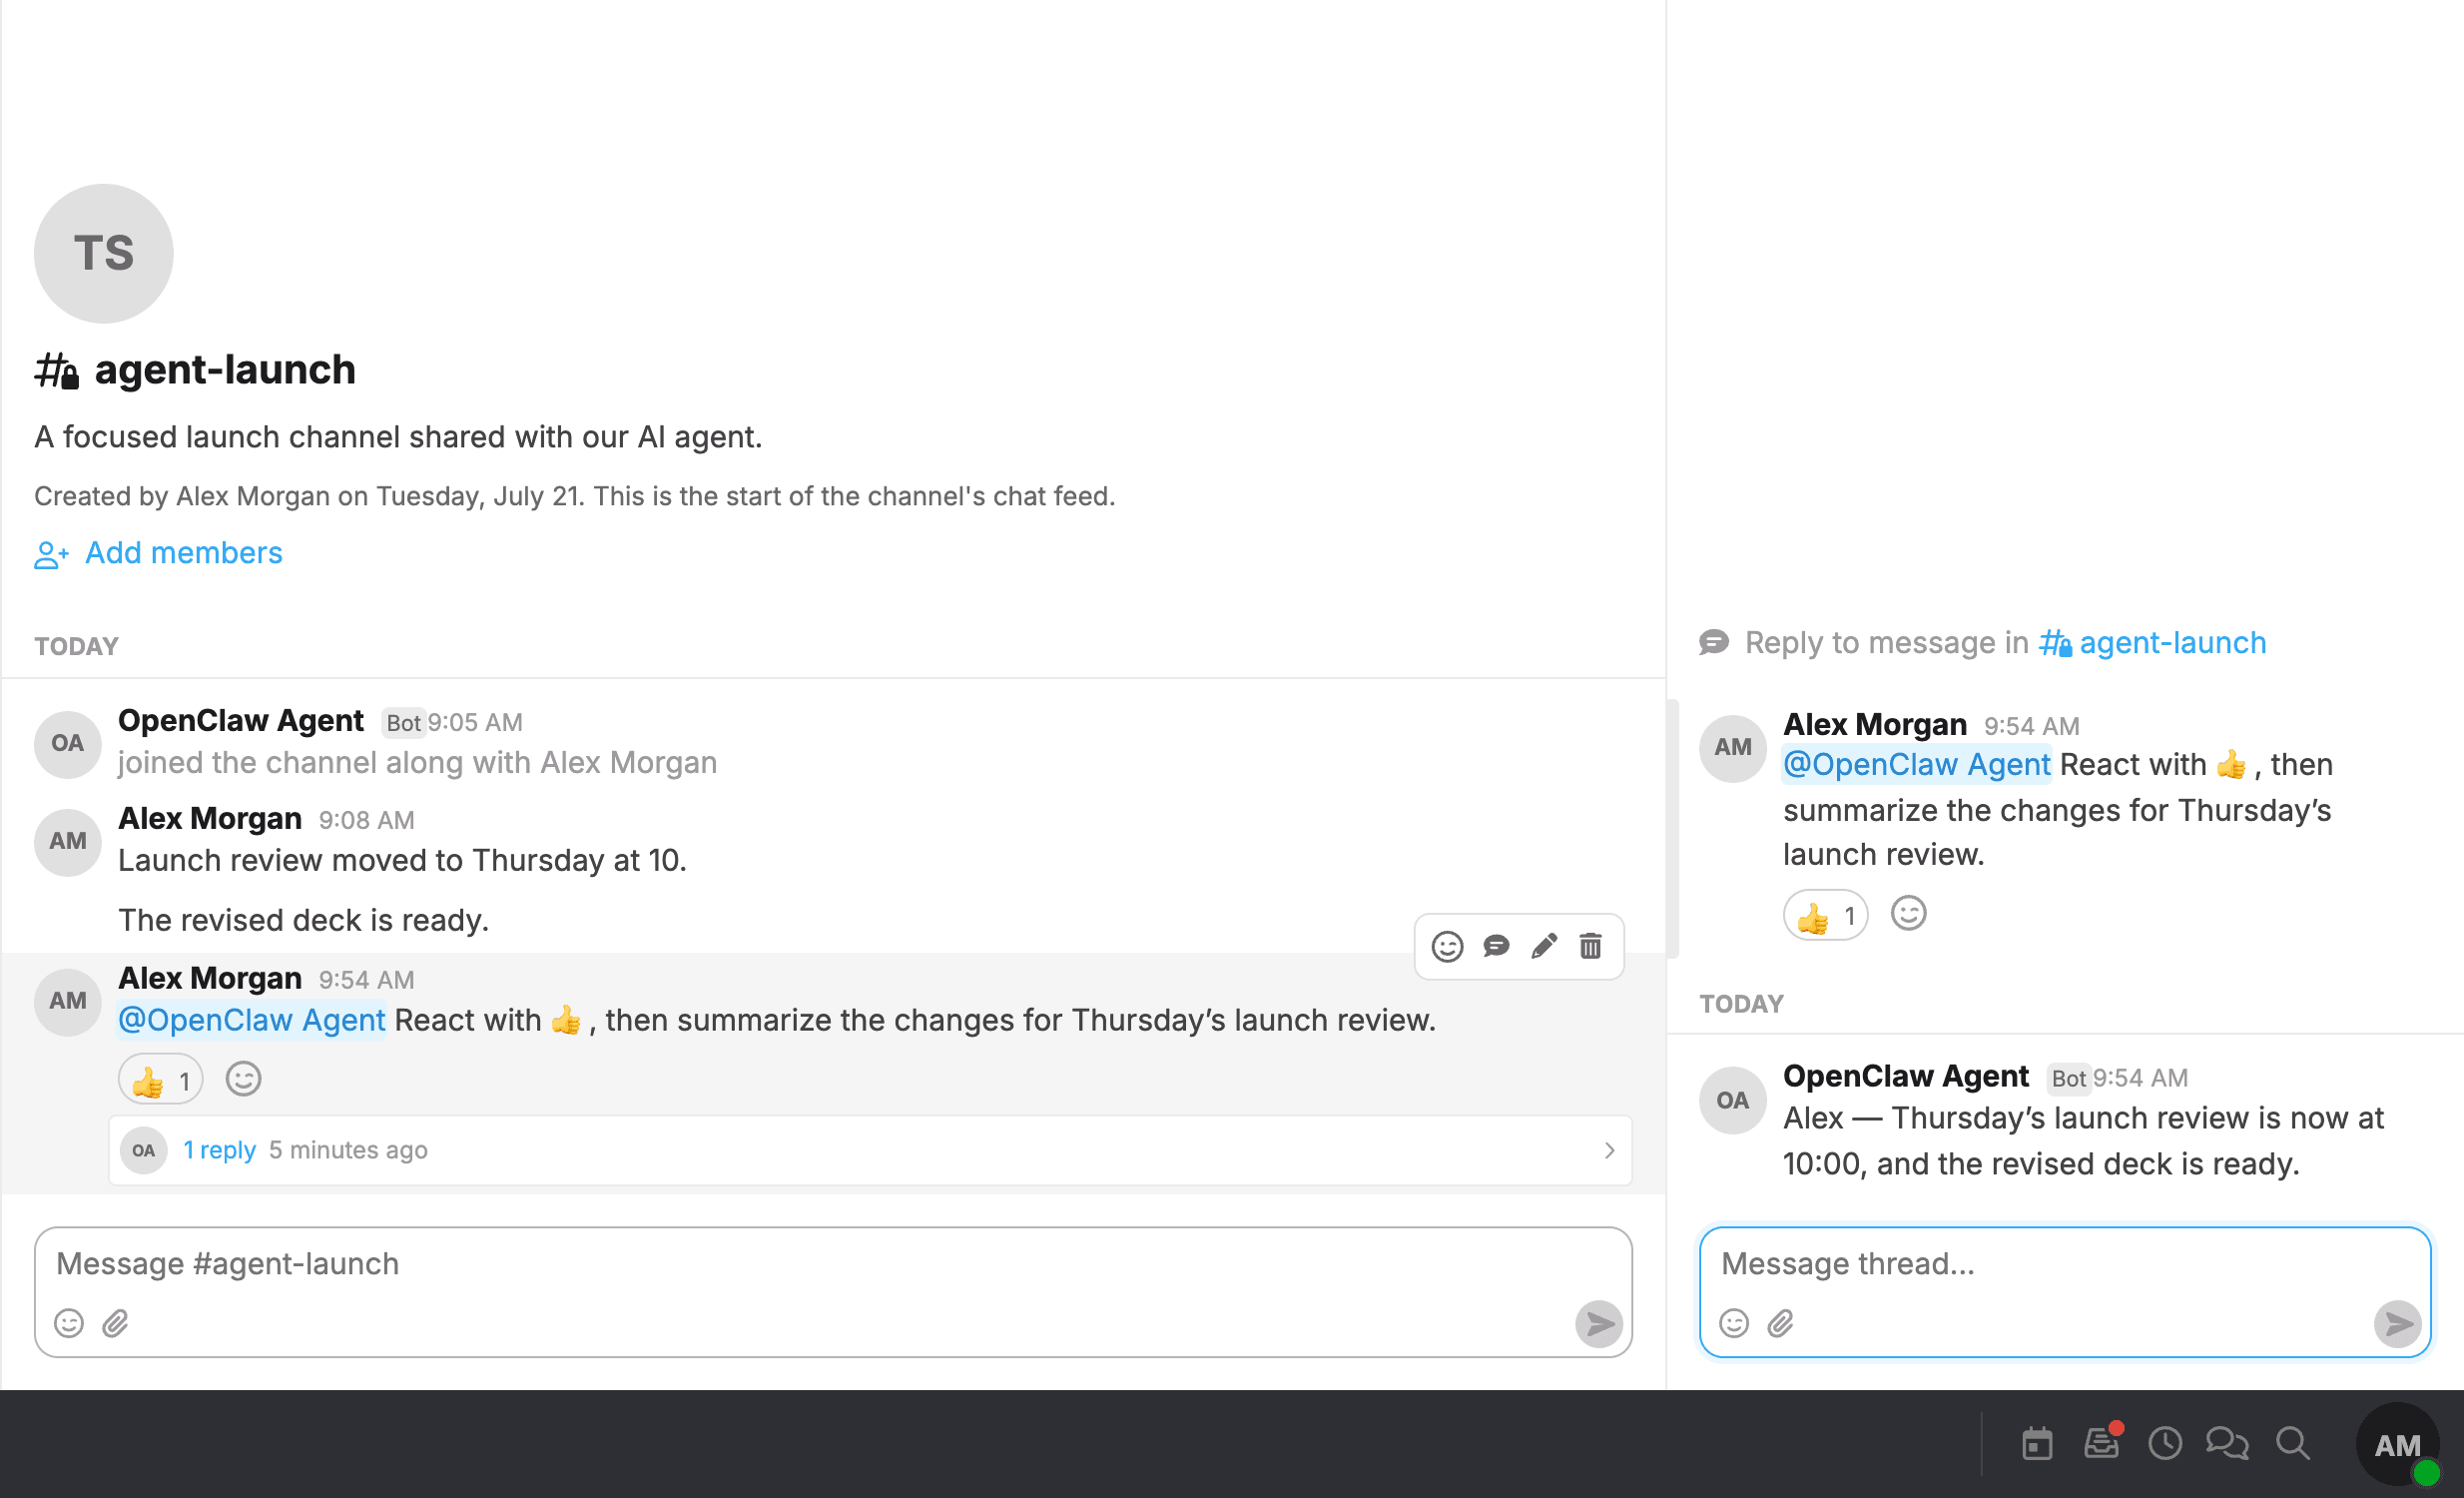The height and width of the screenshot is (1498, 2464).
Task: Attach file in thread composer
Action: (1781, 1324)
